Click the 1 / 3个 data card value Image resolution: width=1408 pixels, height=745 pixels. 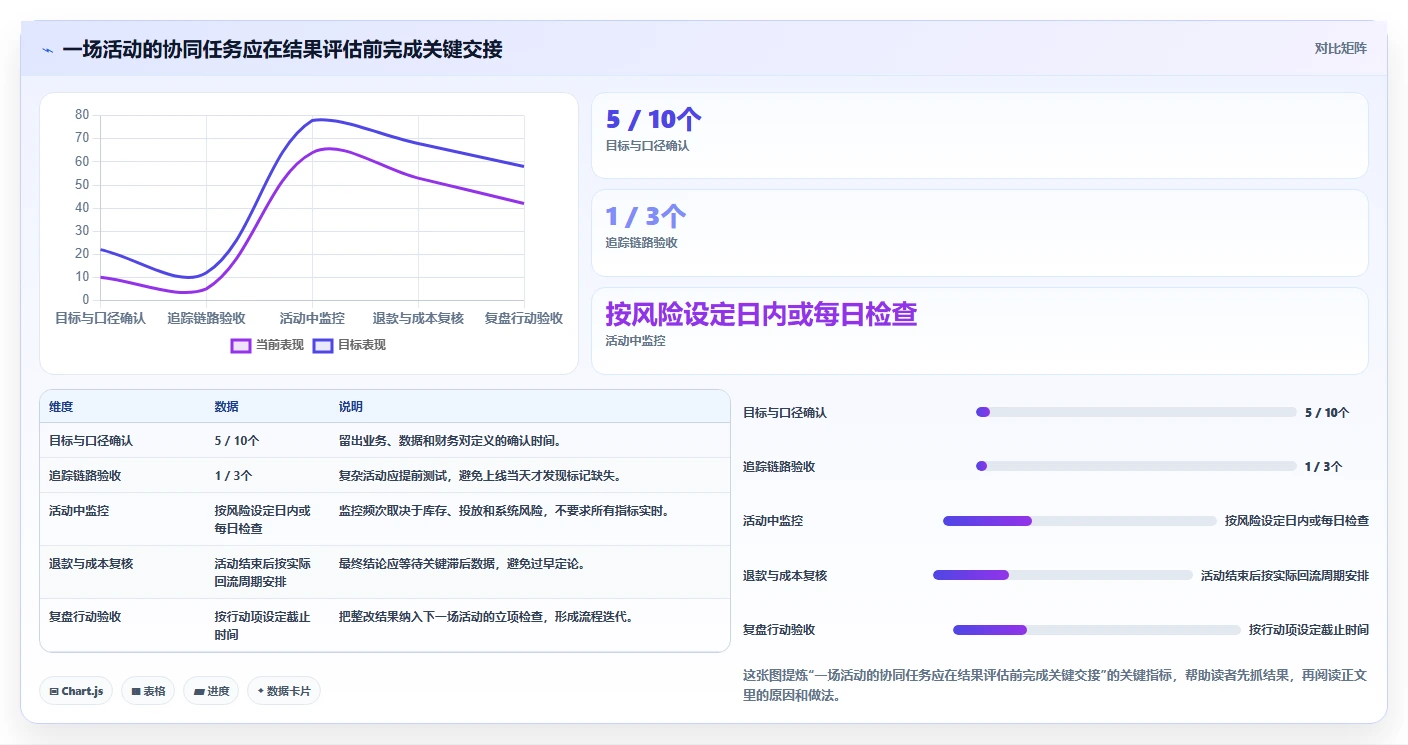(646, 216)
